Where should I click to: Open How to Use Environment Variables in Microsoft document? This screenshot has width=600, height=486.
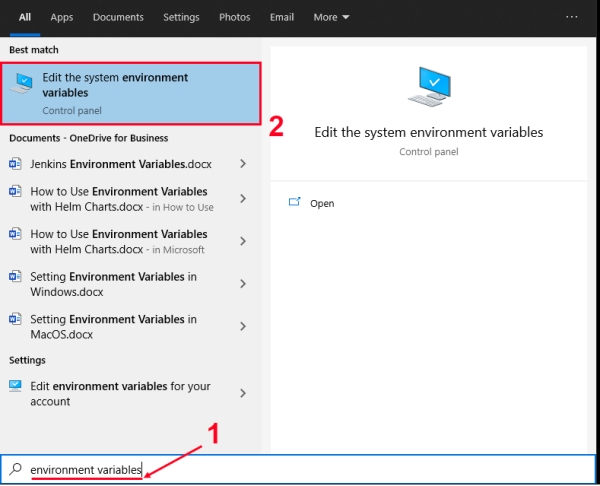[120, 241]
